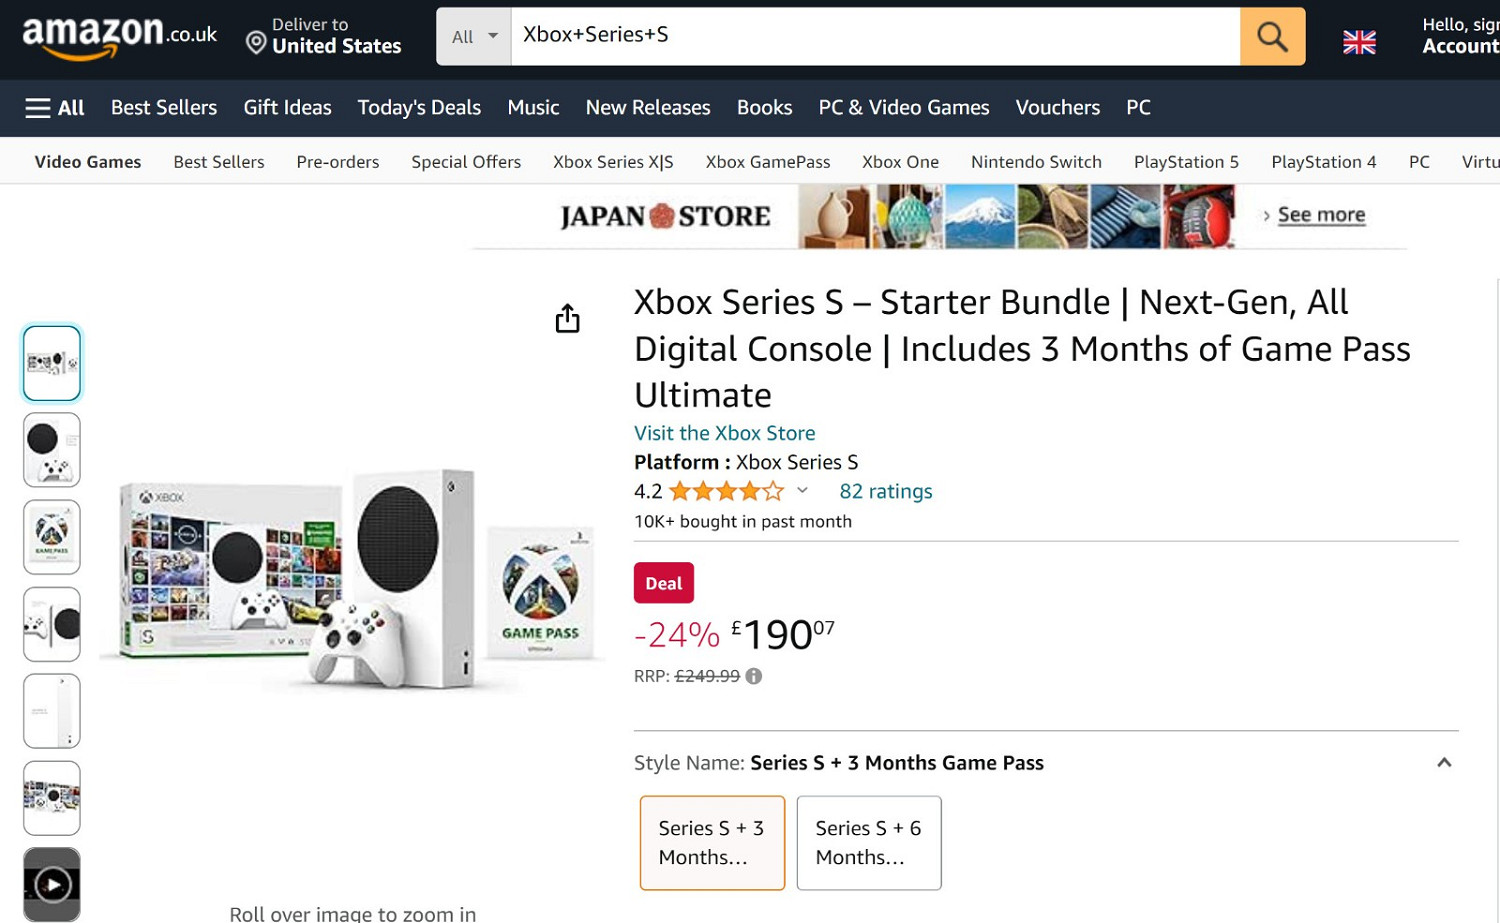Open the hamburger All menu
The height and width of the screenshot is (923, 1500).
pos(54,107)
